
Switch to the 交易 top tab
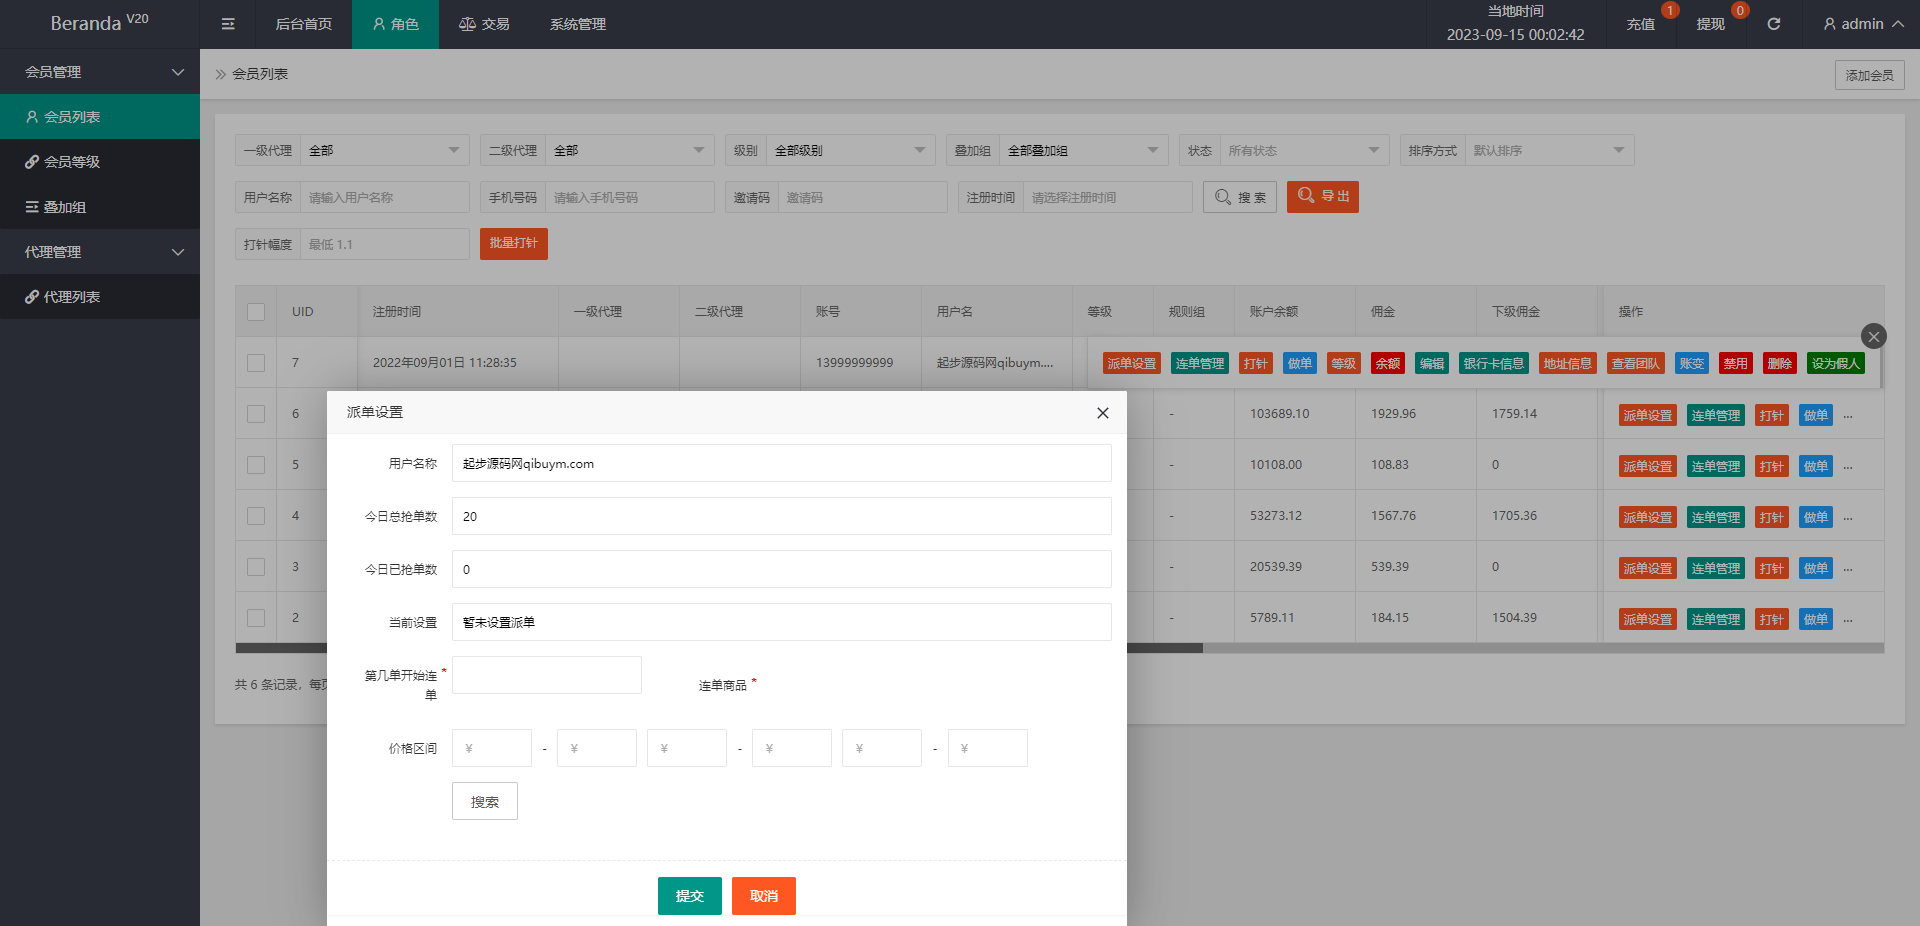pyautogui.click(x=484, y=24)
